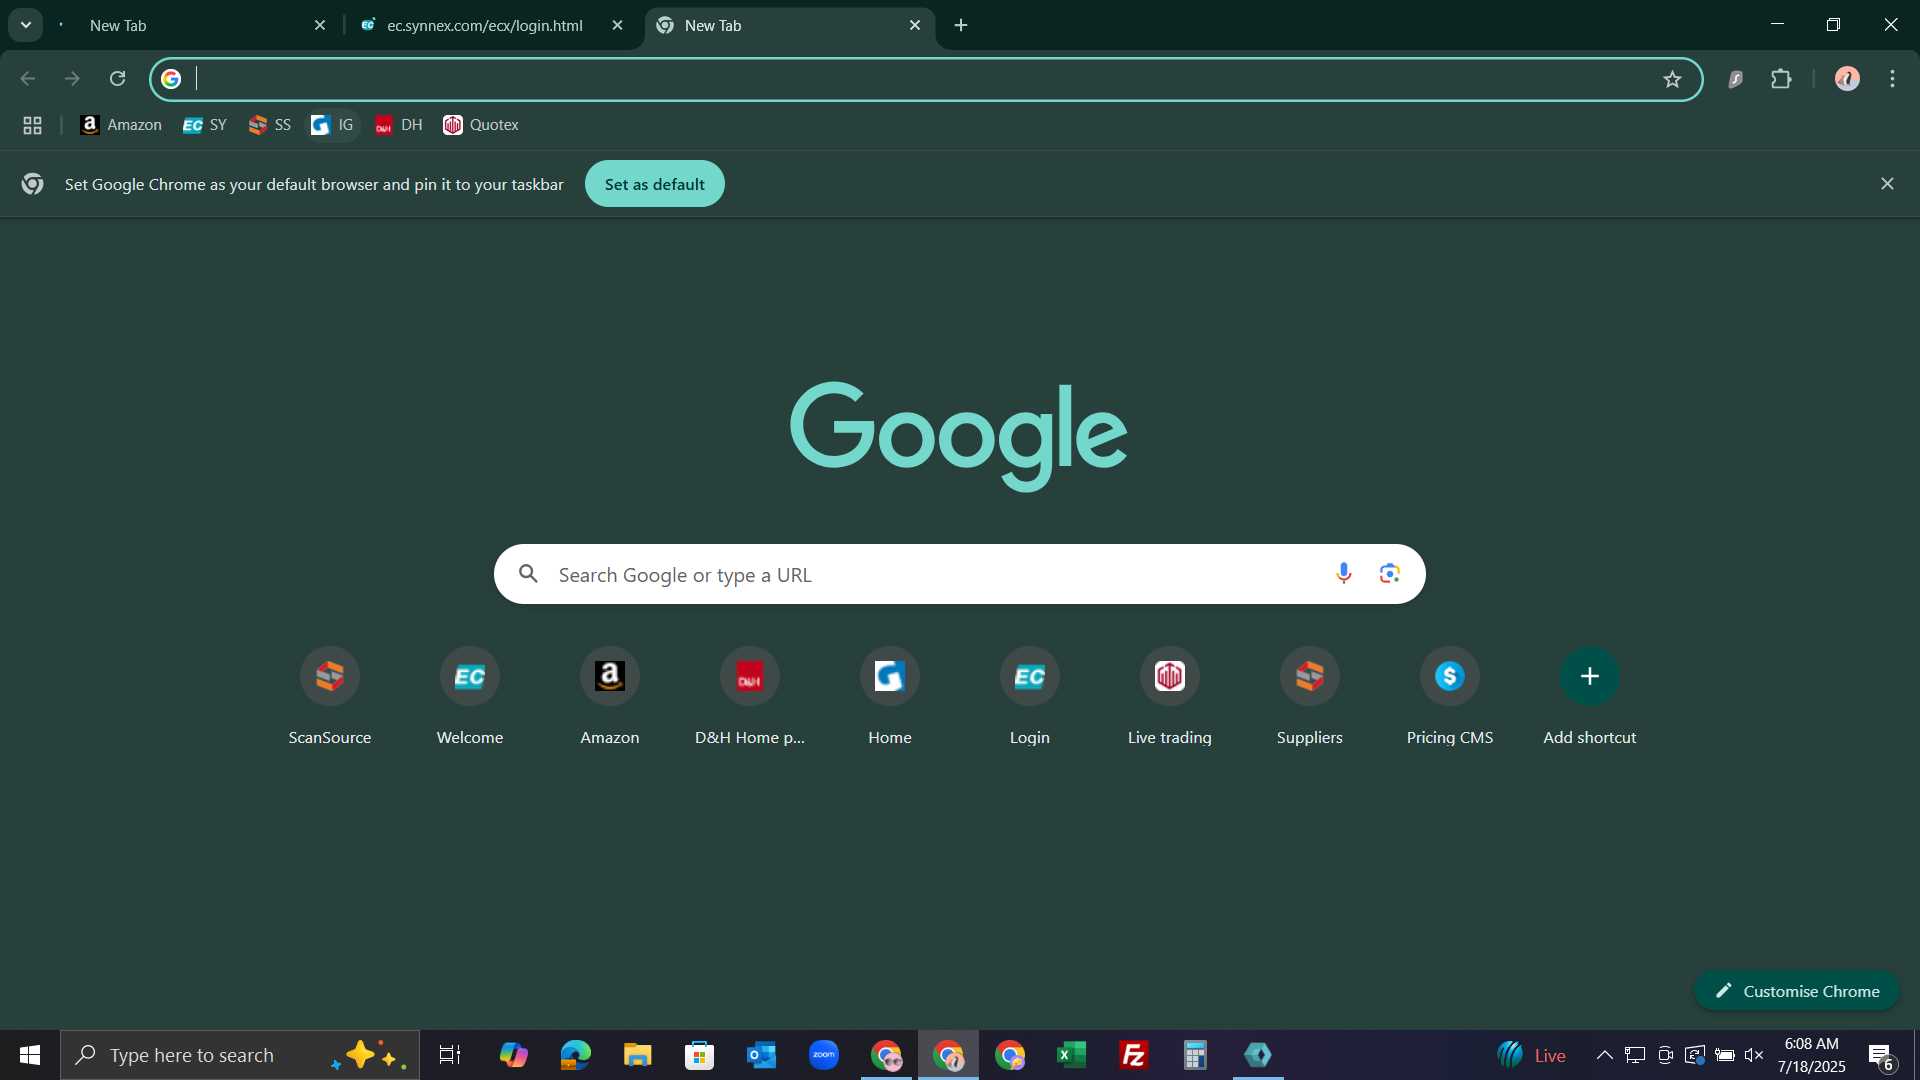Open the Extensions puzzle icon

[1781, 79]
